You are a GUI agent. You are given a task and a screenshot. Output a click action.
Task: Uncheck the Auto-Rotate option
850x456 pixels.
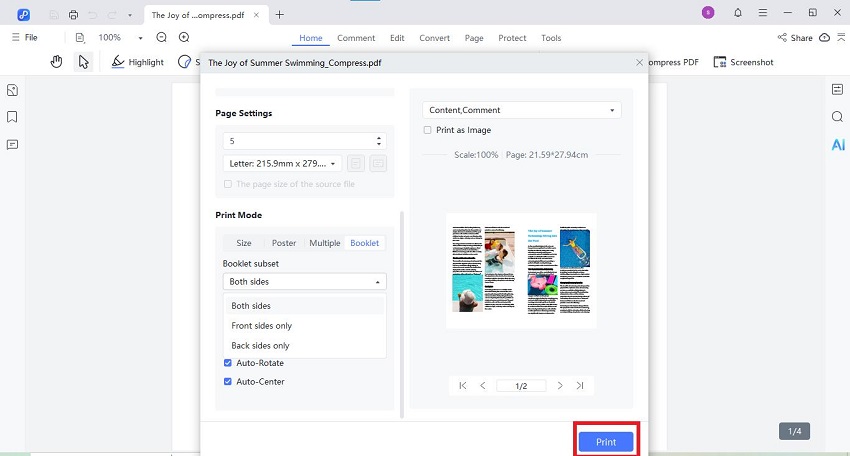click(228, 363)
